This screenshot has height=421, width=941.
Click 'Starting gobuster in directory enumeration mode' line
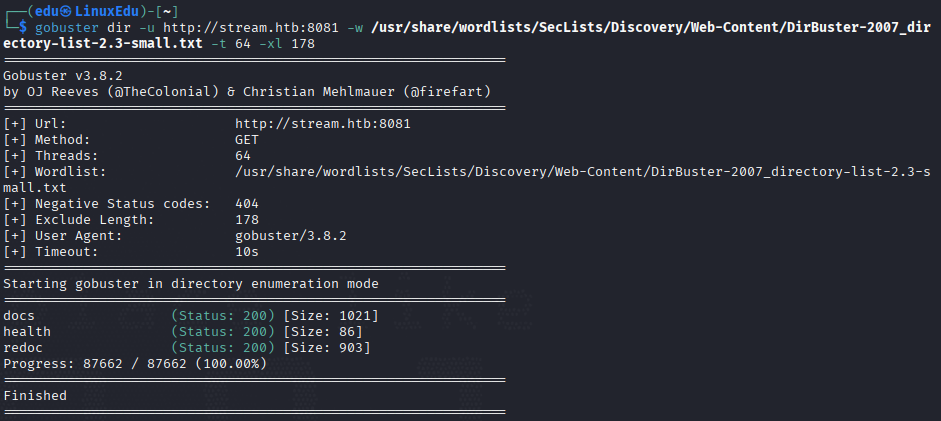[191, 284]
